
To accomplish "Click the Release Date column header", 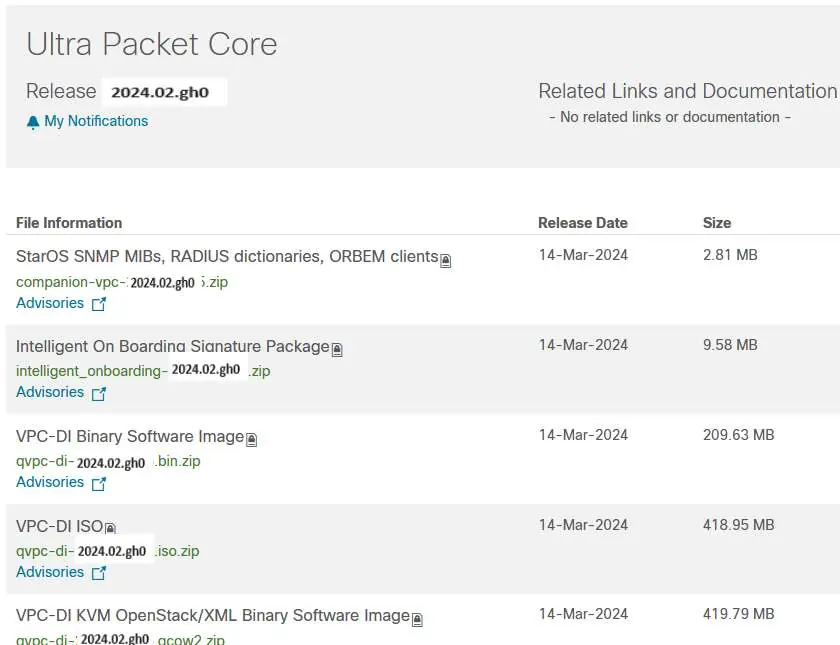I will point(583,223).
